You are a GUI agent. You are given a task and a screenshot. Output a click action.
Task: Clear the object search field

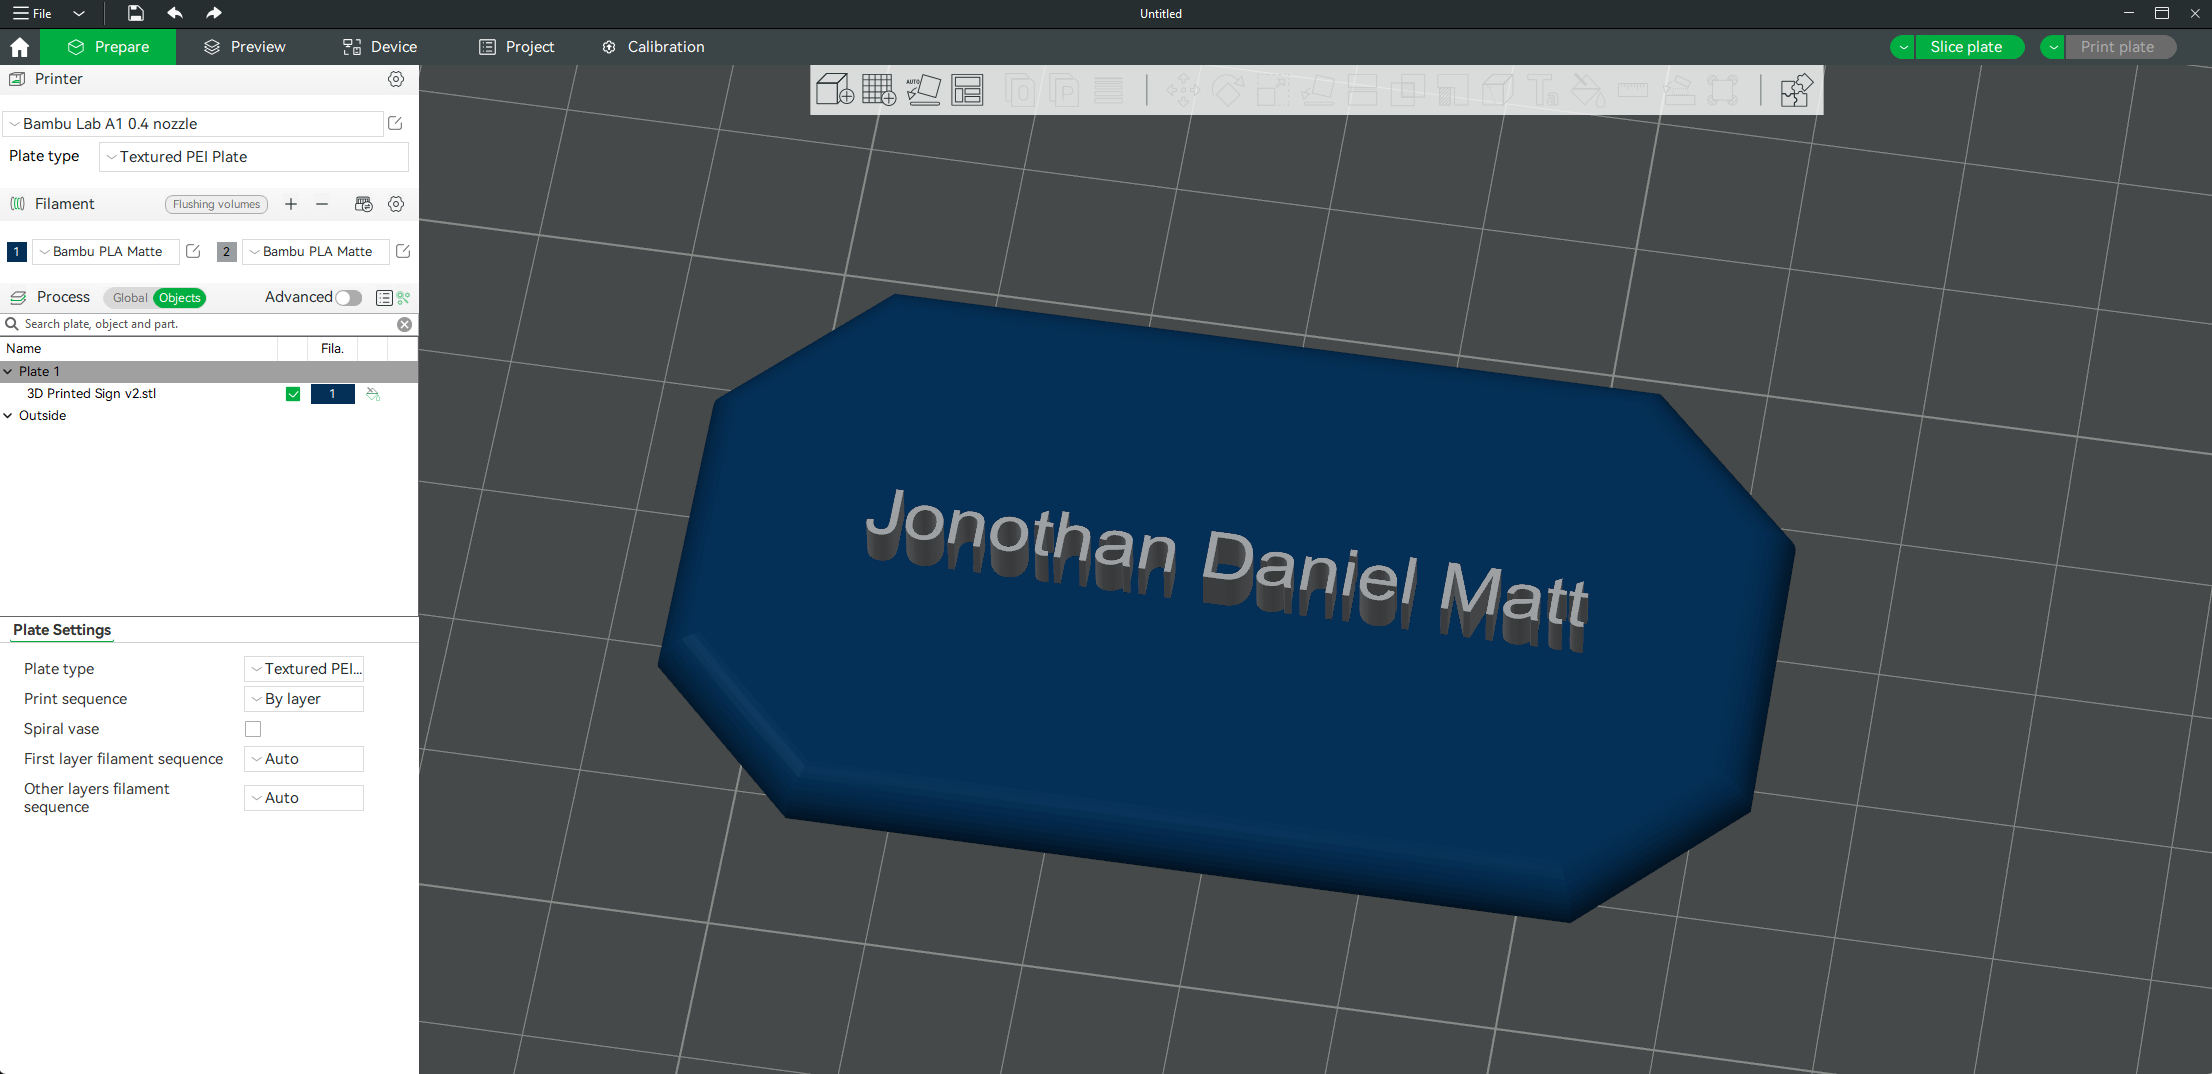(x=404, y=324)
